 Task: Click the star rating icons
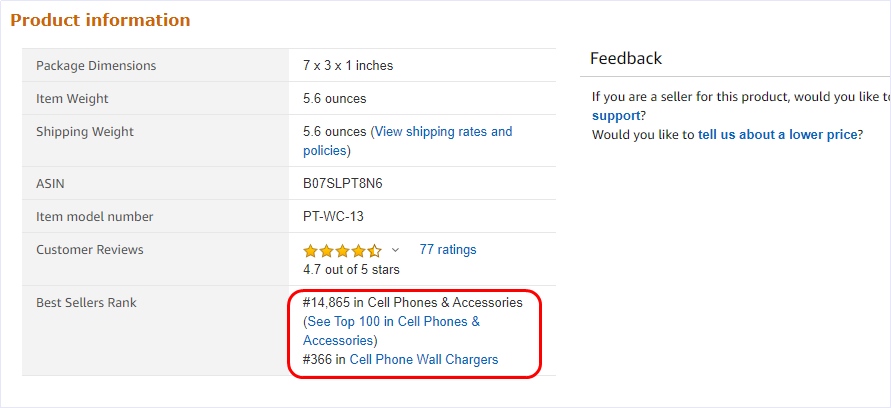pos(342,250)
